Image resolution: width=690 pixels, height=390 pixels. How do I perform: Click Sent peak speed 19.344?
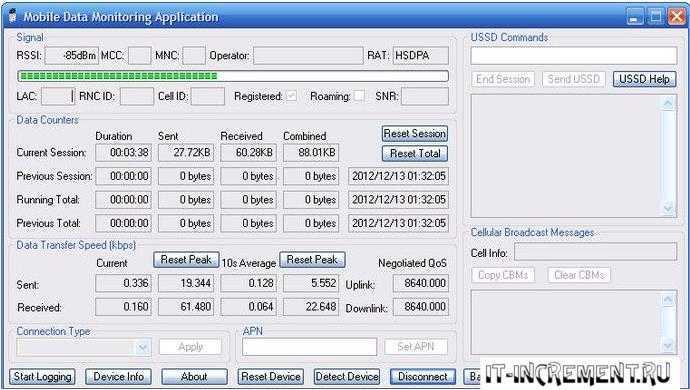point(186,283)
